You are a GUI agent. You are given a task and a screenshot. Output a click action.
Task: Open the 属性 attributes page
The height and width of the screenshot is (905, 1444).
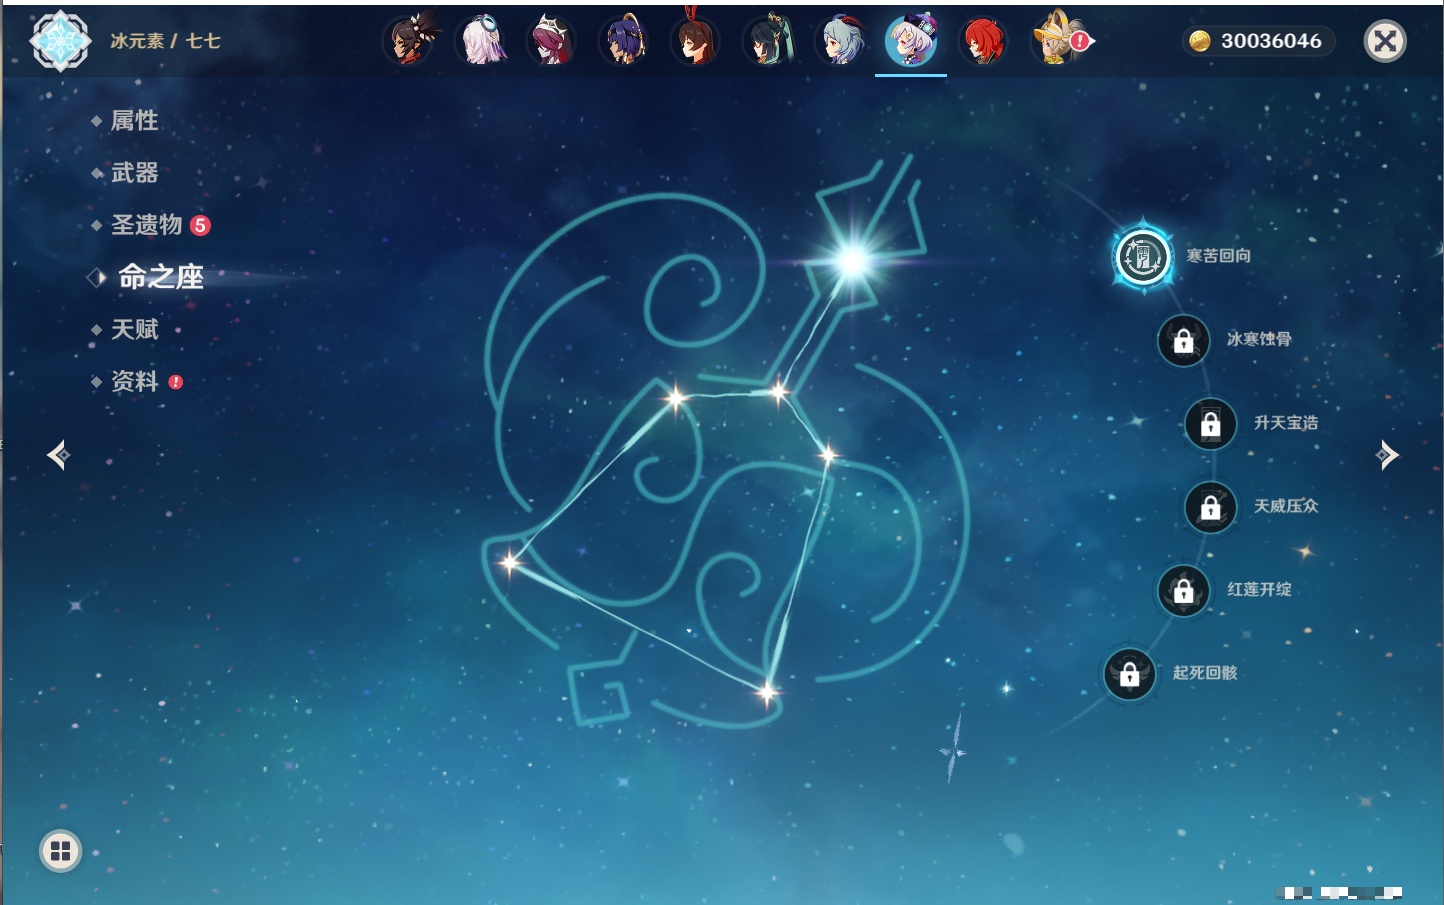coord(134,121)
